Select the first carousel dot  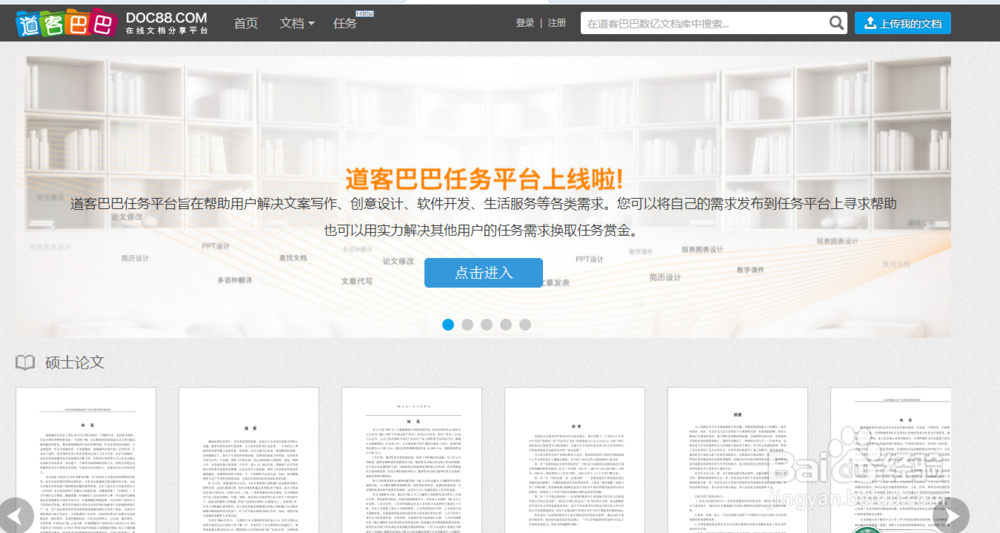[x=448, y=325]
